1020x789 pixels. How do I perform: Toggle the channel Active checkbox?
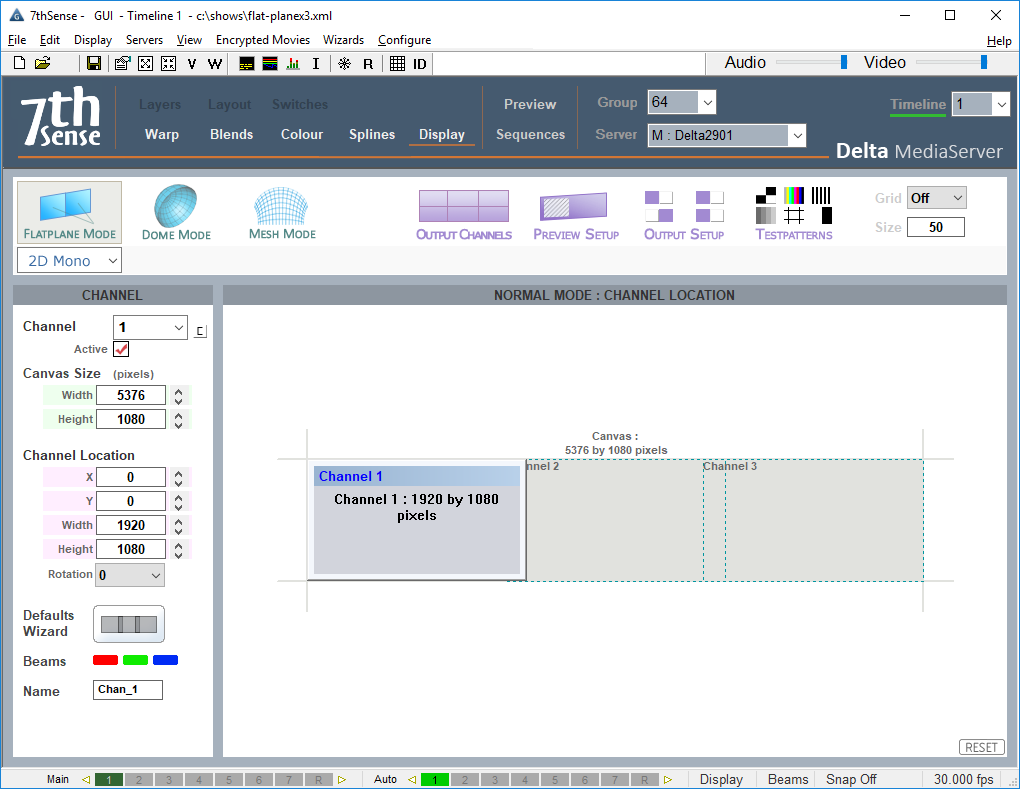pos(121,349)
